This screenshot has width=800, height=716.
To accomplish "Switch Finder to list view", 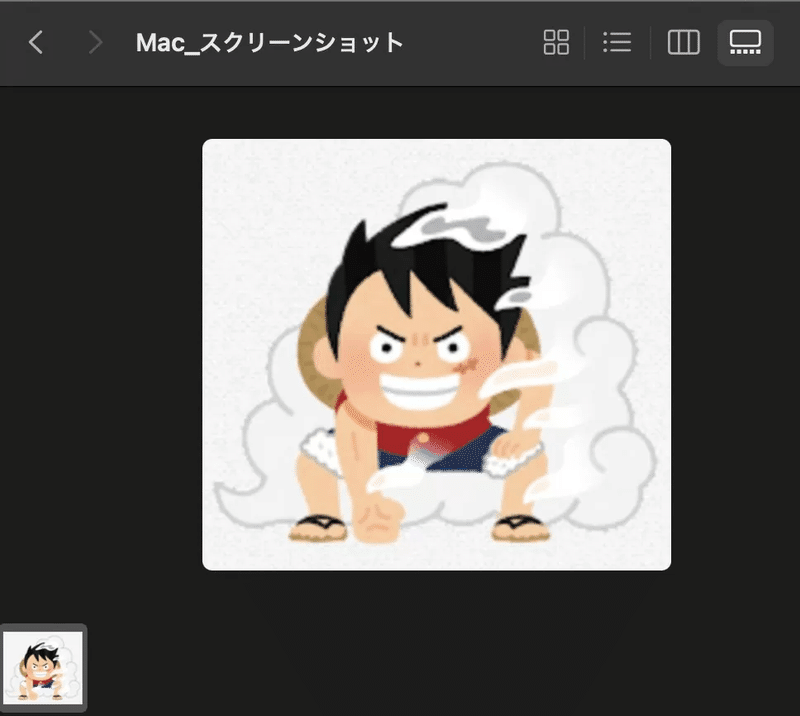I will (617, 42).
